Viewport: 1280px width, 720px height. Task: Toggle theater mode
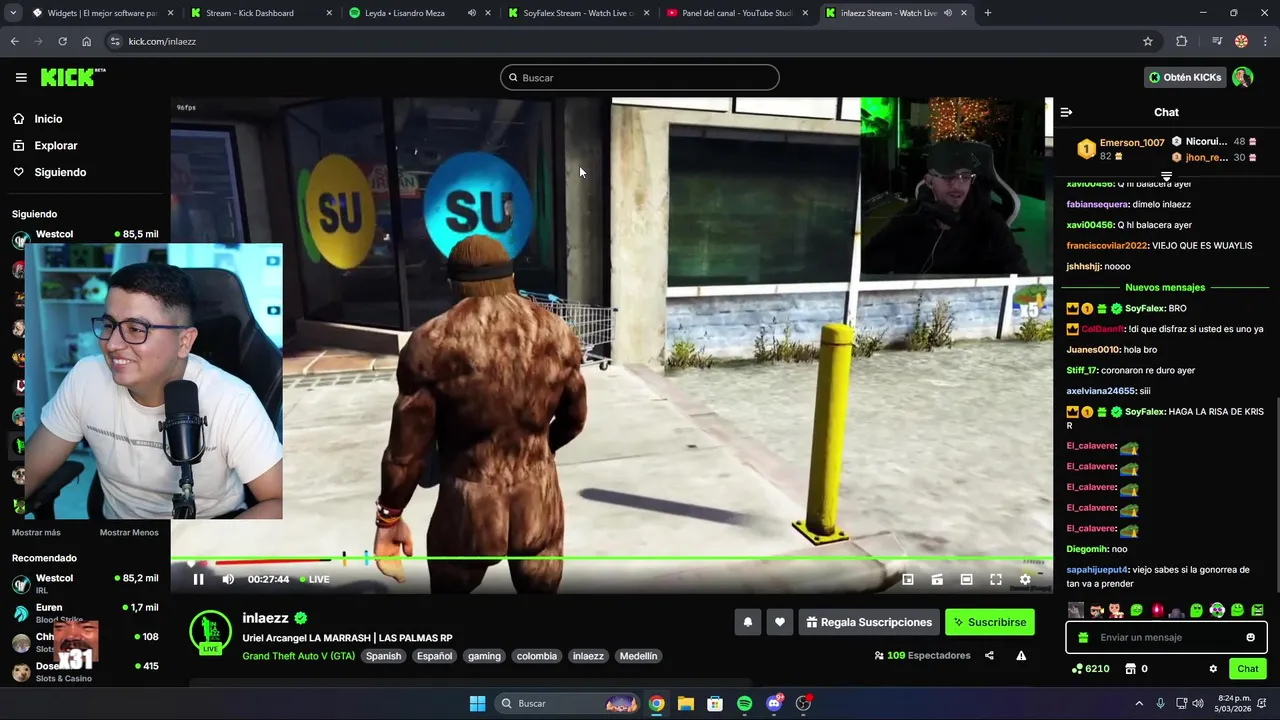tap(966, 579)
